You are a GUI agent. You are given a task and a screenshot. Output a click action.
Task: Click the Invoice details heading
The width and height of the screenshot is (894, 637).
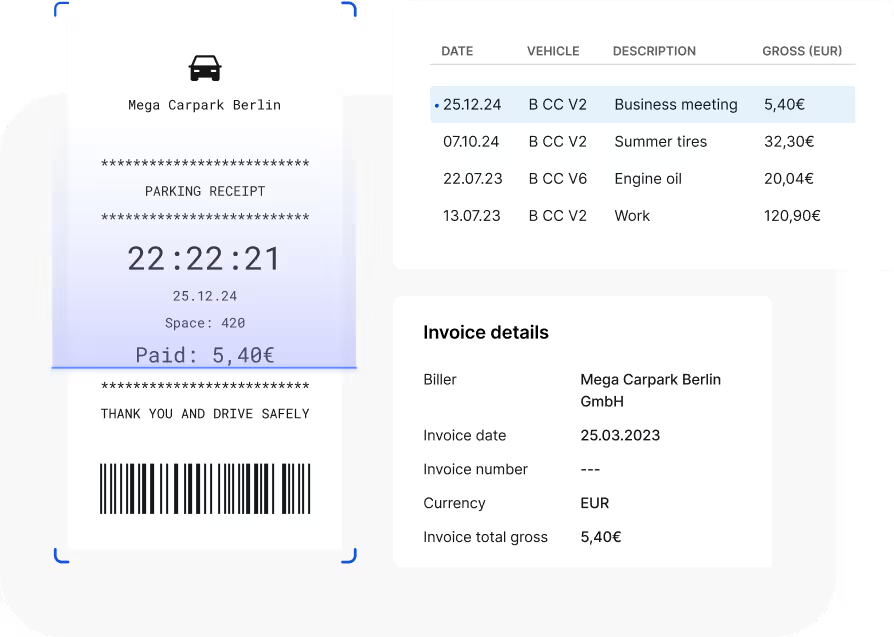pyautogui.click(x=486, y=332)
